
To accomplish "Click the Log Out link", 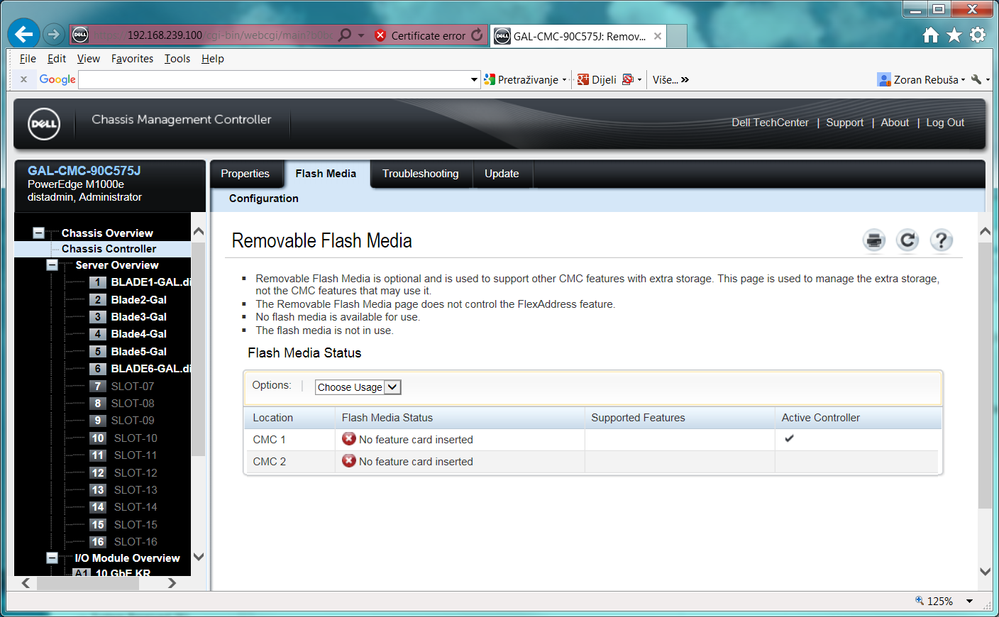I will (945, 122).
